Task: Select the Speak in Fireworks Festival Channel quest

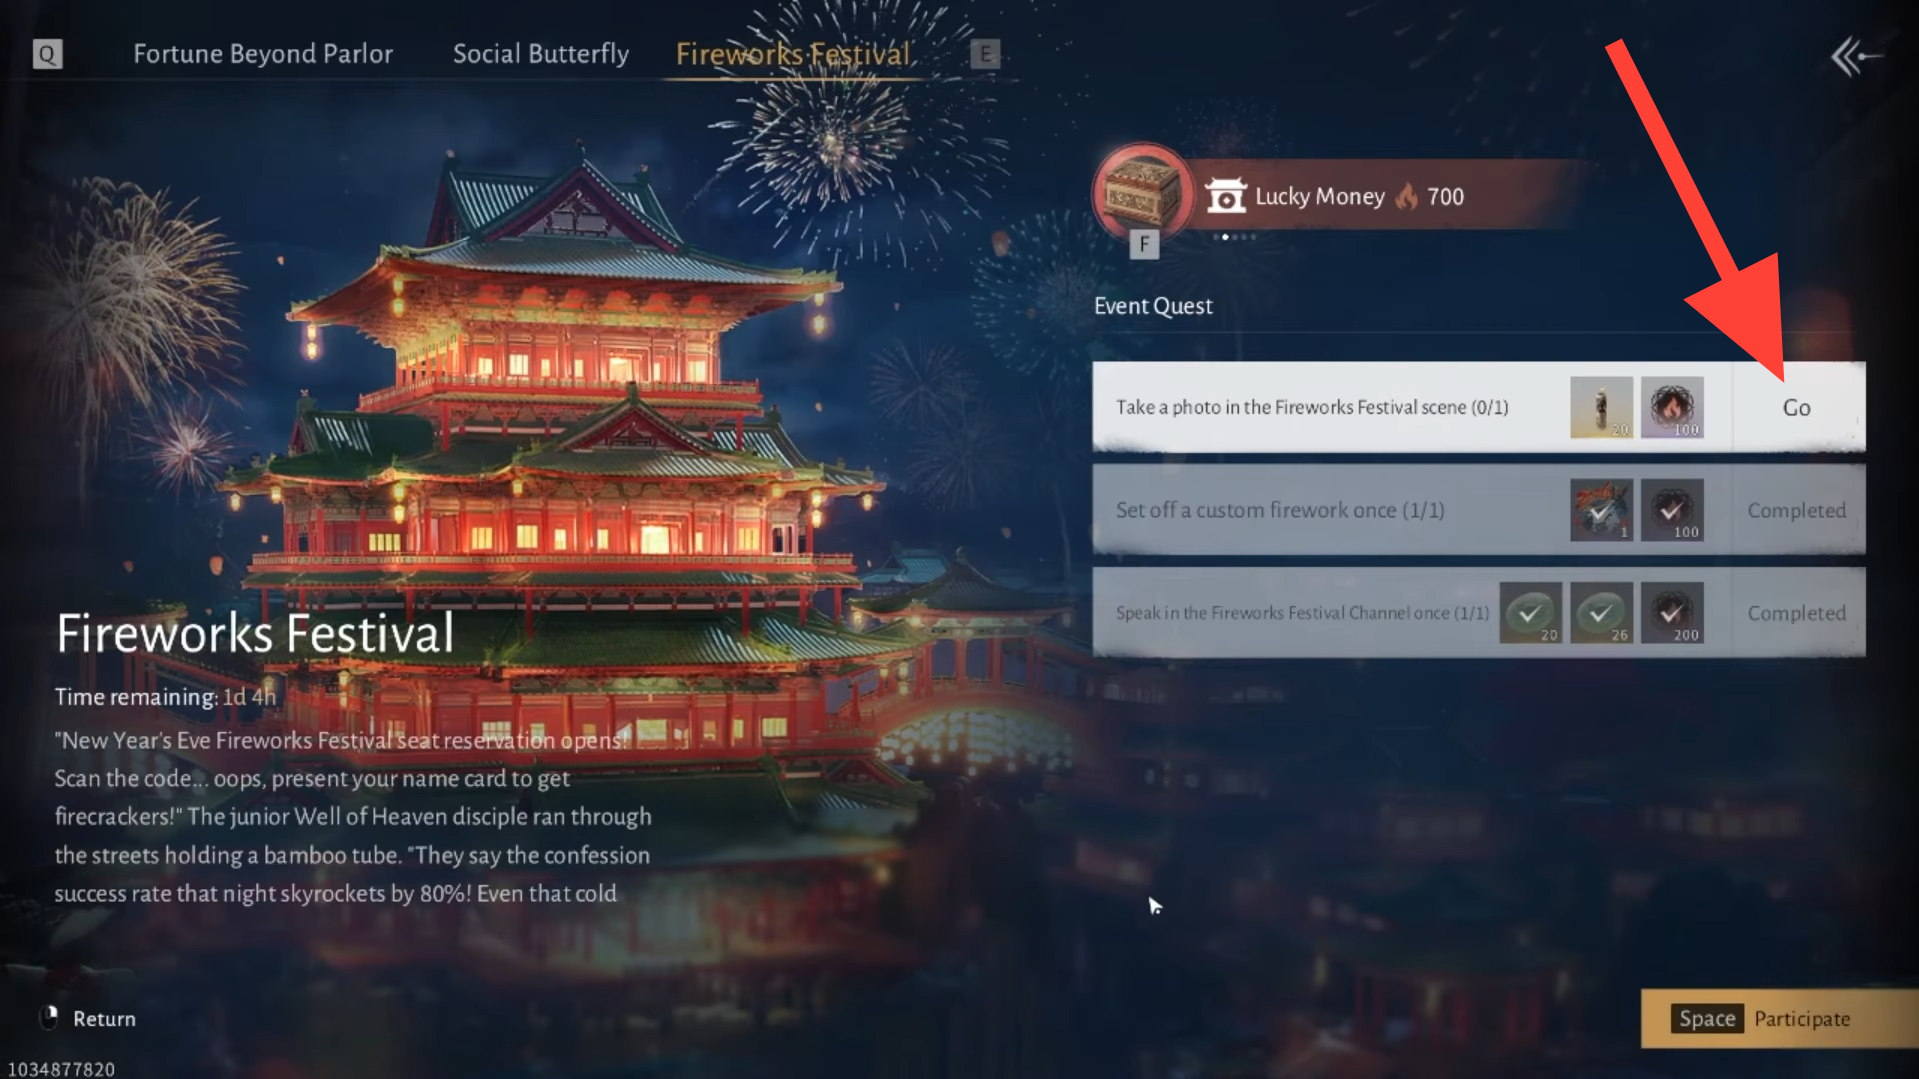Action: point(1478,612)
